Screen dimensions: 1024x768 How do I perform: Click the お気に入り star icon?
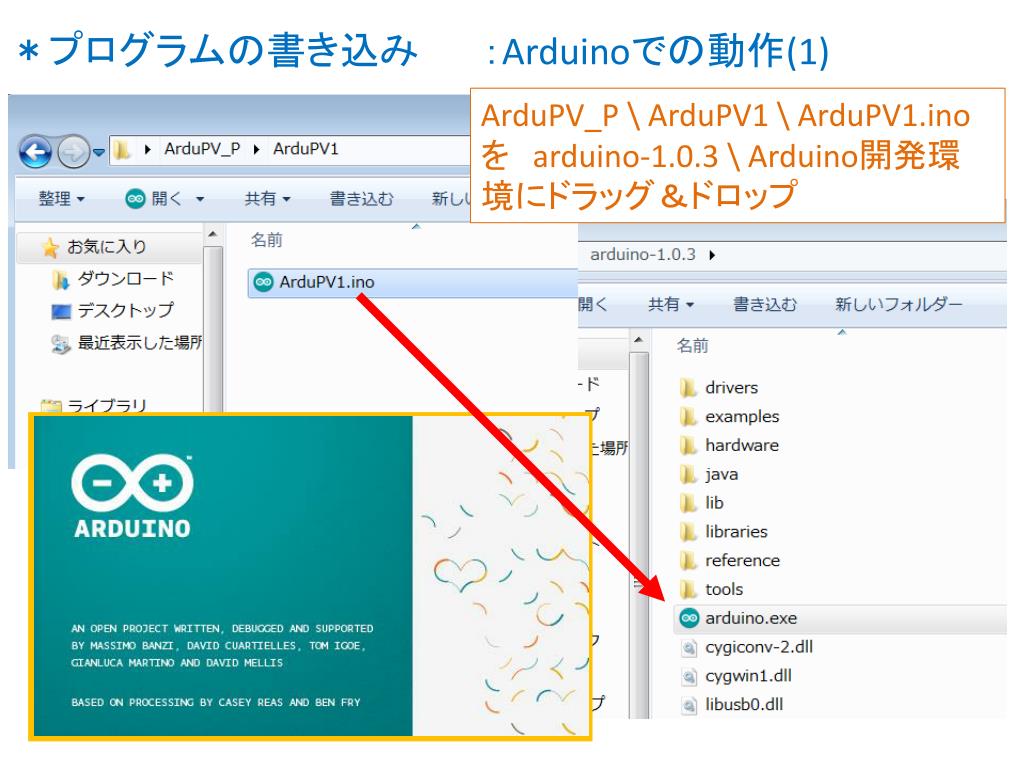[50, 248]
